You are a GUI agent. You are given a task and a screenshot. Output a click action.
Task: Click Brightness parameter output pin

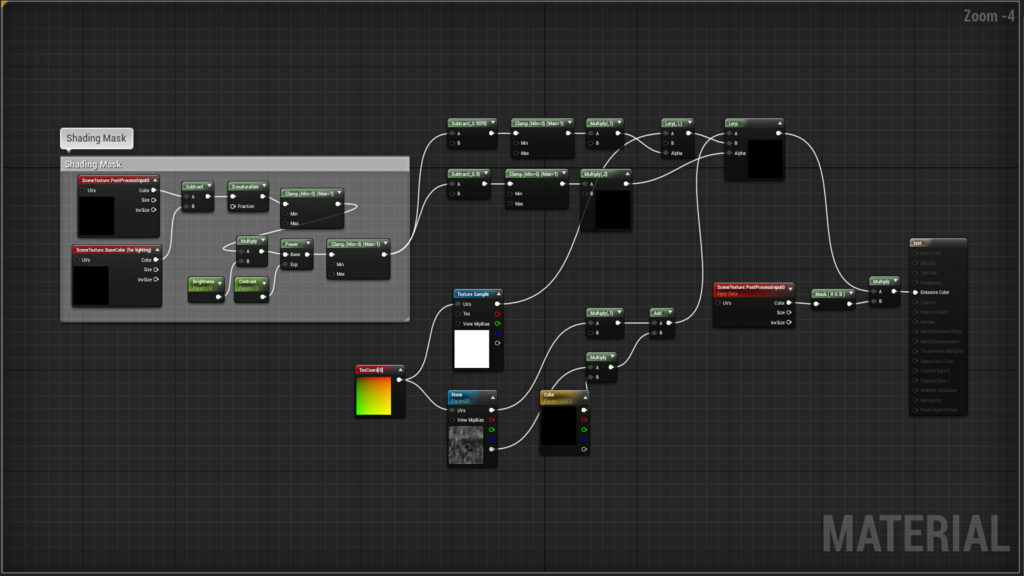click(219, 296)
